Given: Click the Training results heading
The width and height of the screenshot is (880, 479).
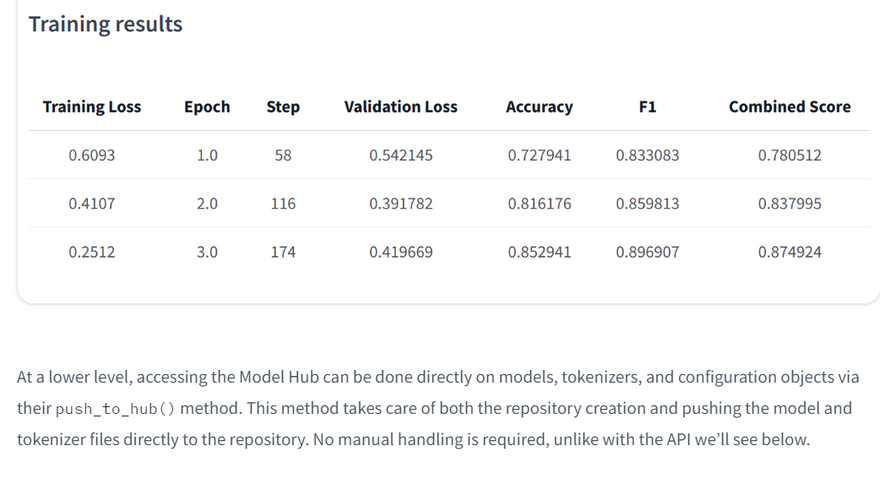Looking at the screenshot, I should 105,24.
